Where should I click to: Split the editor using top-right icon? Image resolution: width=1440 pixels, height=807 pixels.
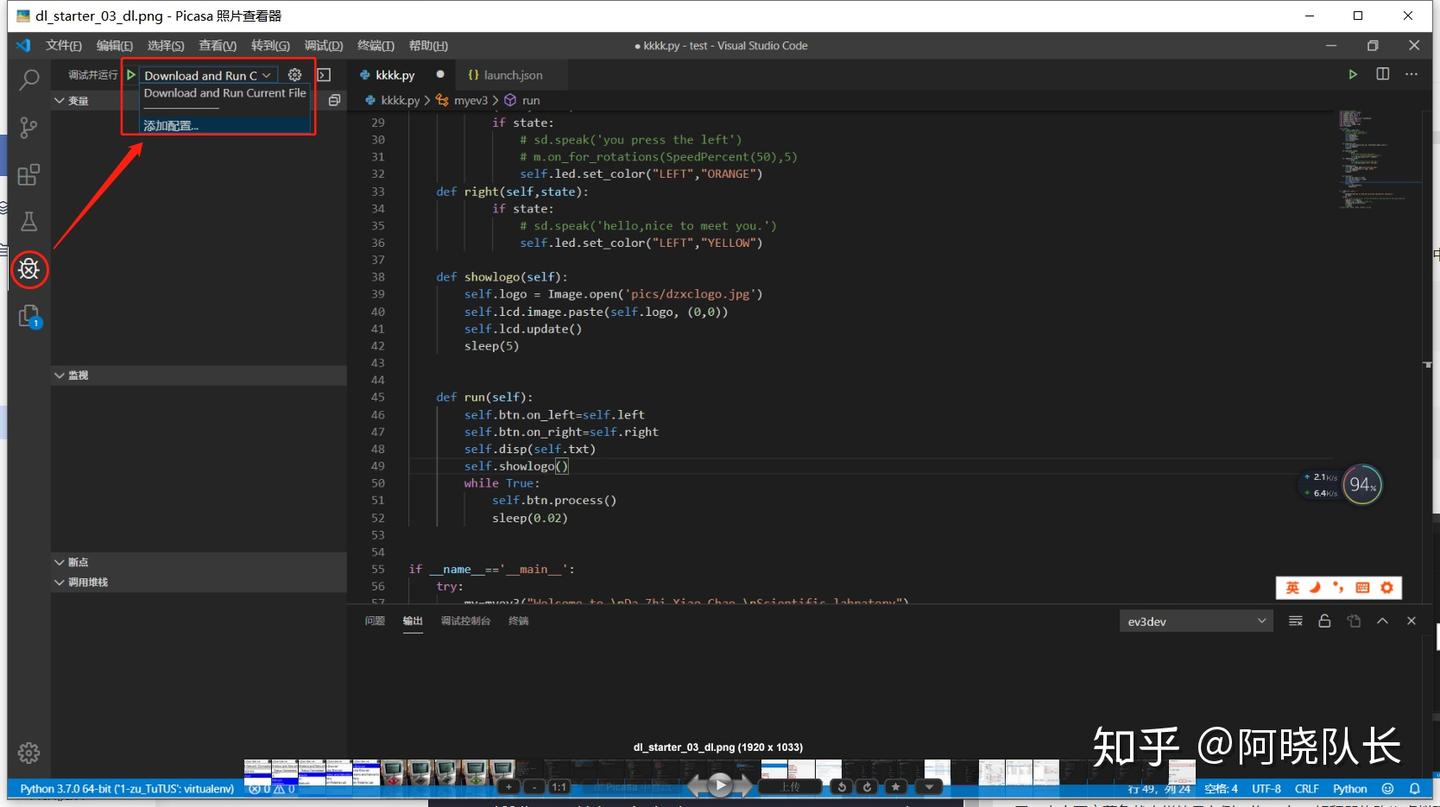[x=1381, y=74]
